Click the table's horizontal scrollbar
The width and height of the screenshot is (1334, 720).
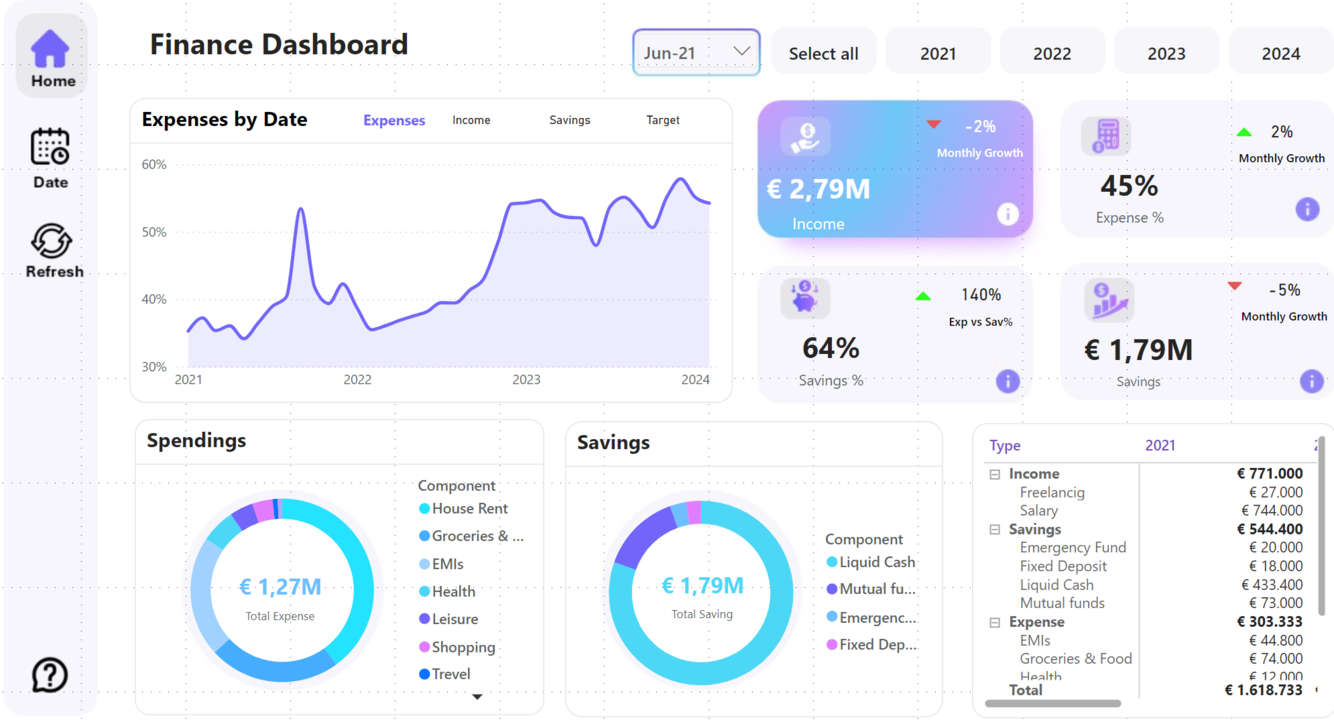click(1053, 704)
